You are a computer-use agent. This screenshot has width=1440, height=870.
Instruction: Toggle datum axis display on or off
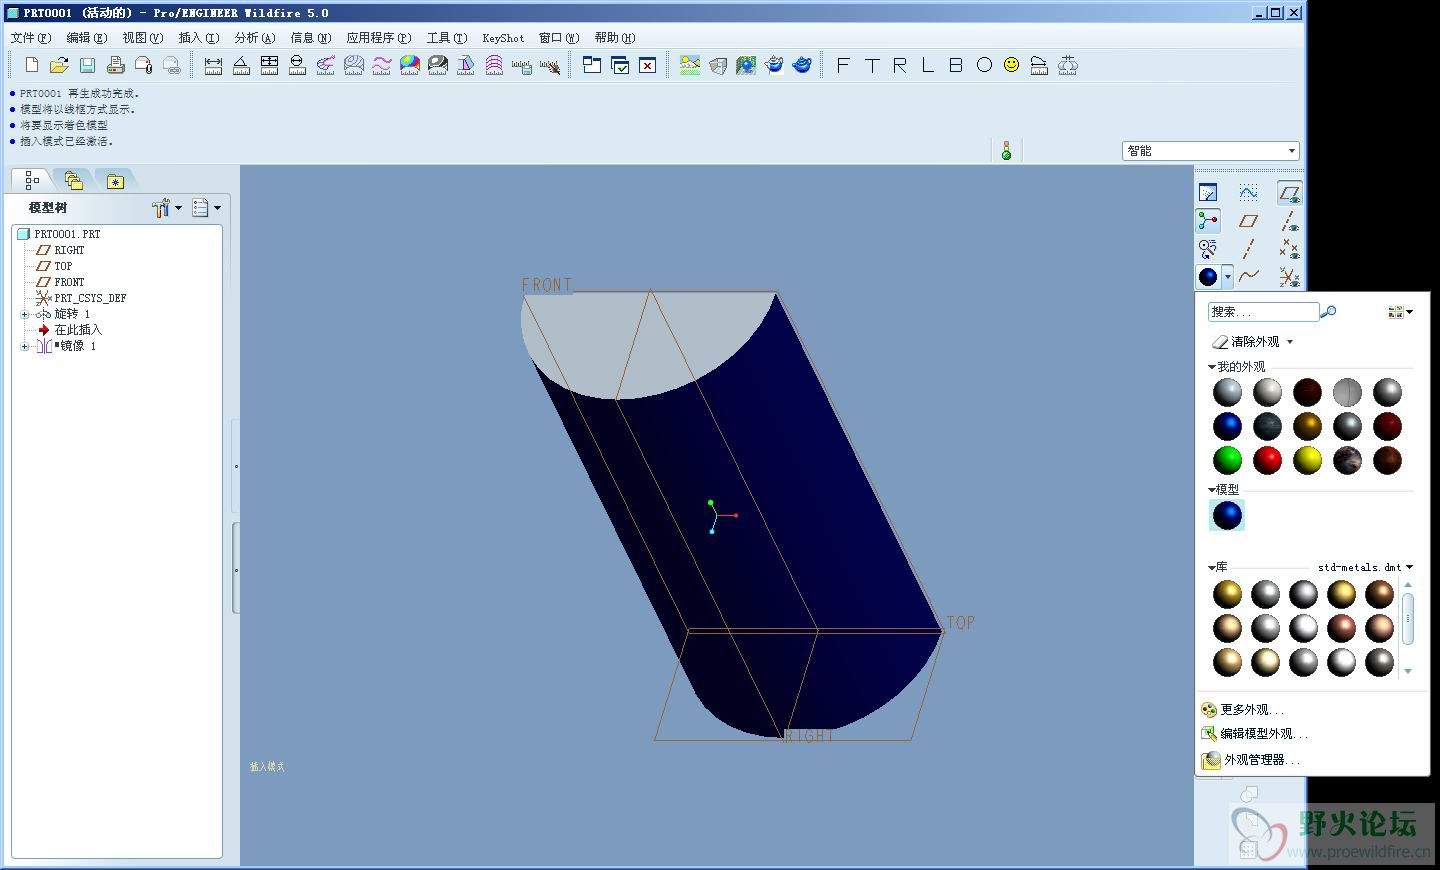(x=1289, y=220)
